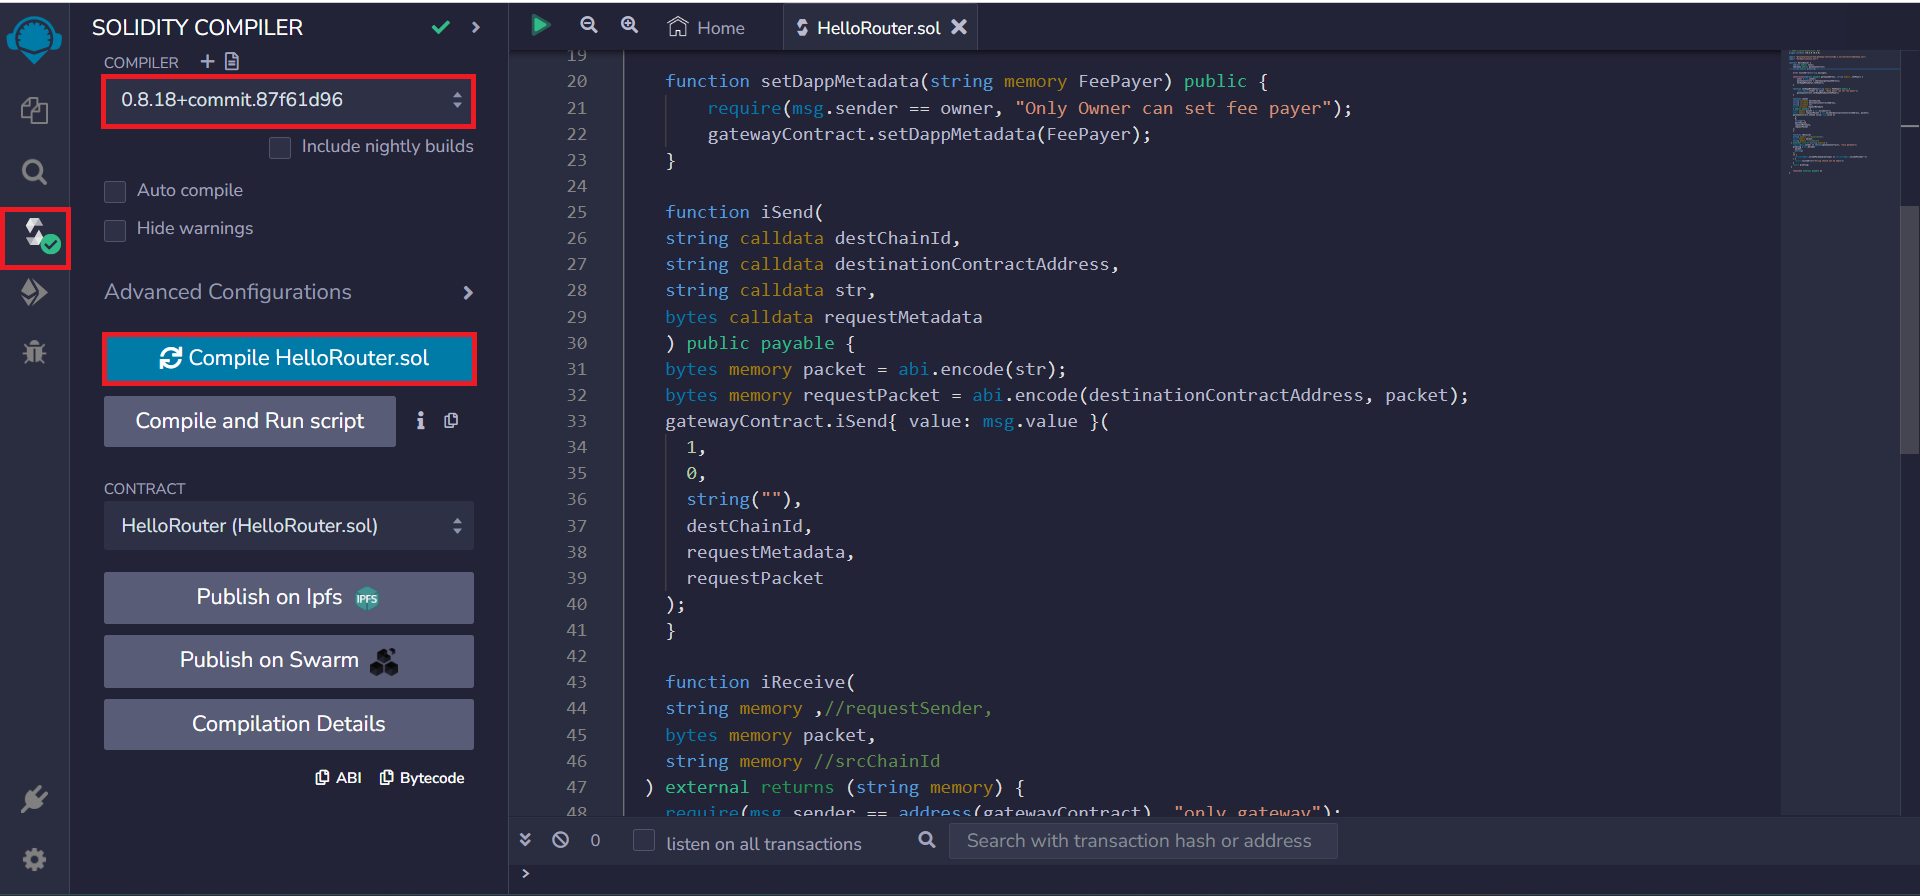Click the green Run script play icon
Image resolution: width=1920 pixels, height=896 pixels.
pos(541,26)
